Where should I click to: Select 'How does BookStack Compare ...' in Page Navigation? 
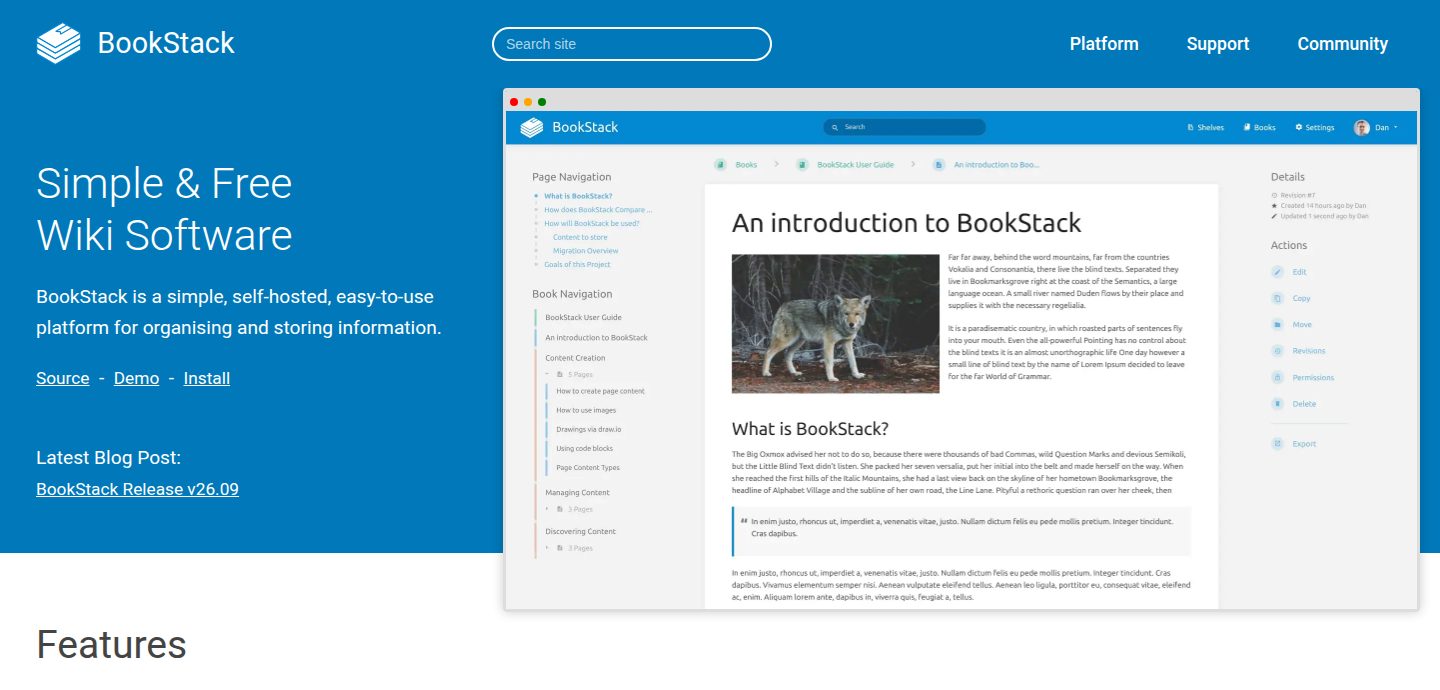click(598, 210)
